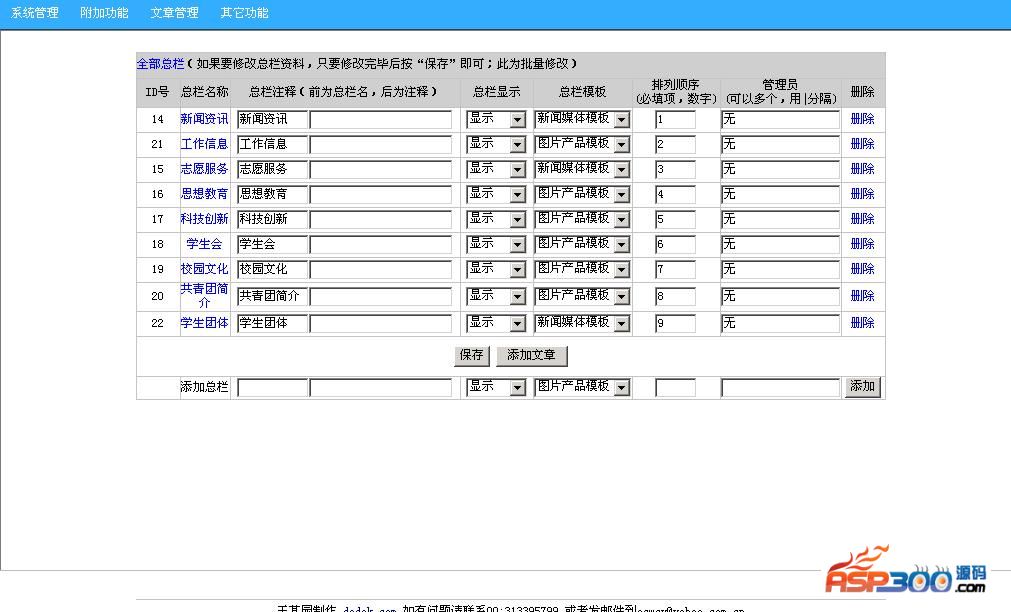Open the 学生会 column link
This screenshot has height=612, width=1011.
(x=204, y=244)
